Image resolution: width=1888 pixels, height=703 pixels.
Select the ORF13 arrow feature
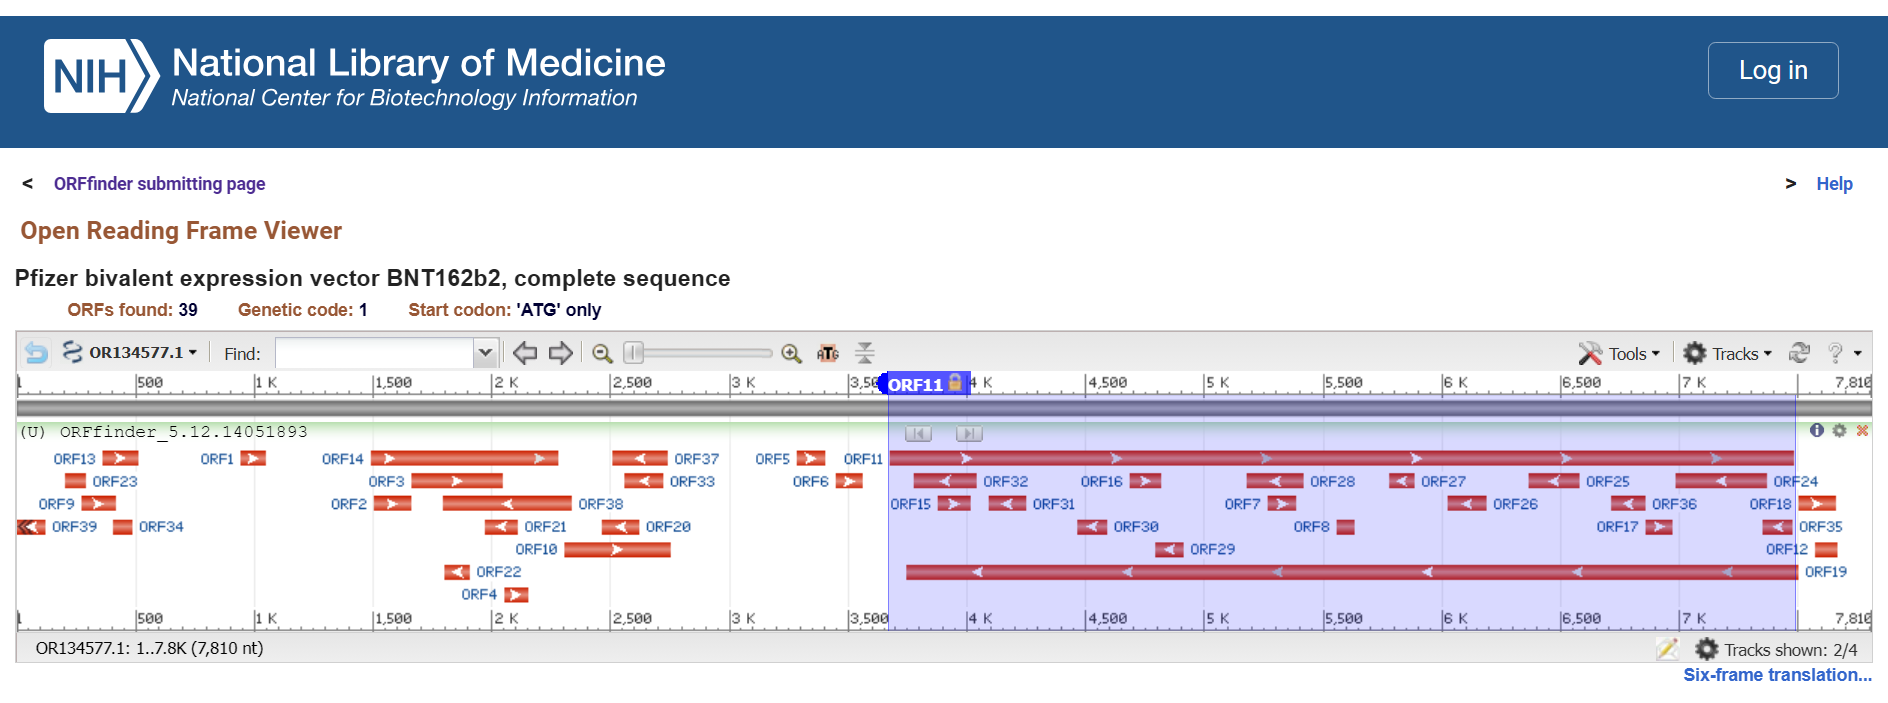point(120,459)
